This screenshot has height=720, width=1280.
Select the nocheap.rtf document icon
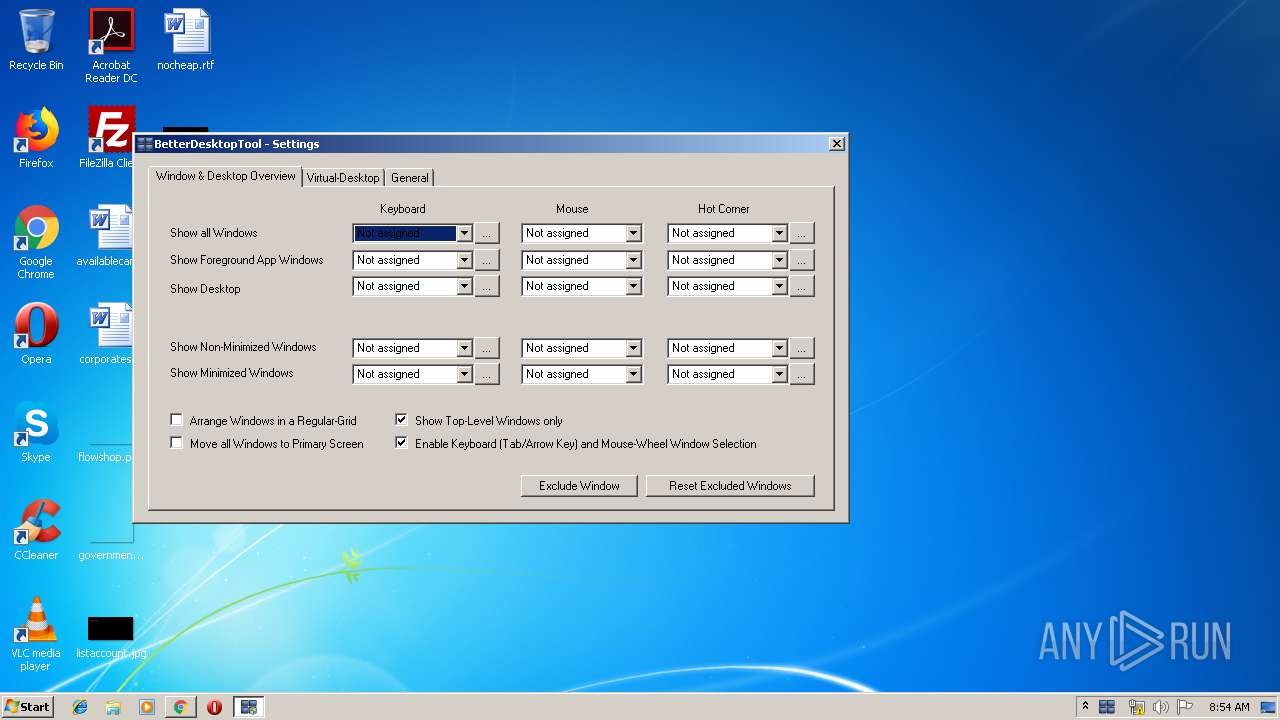coord(186,40)
